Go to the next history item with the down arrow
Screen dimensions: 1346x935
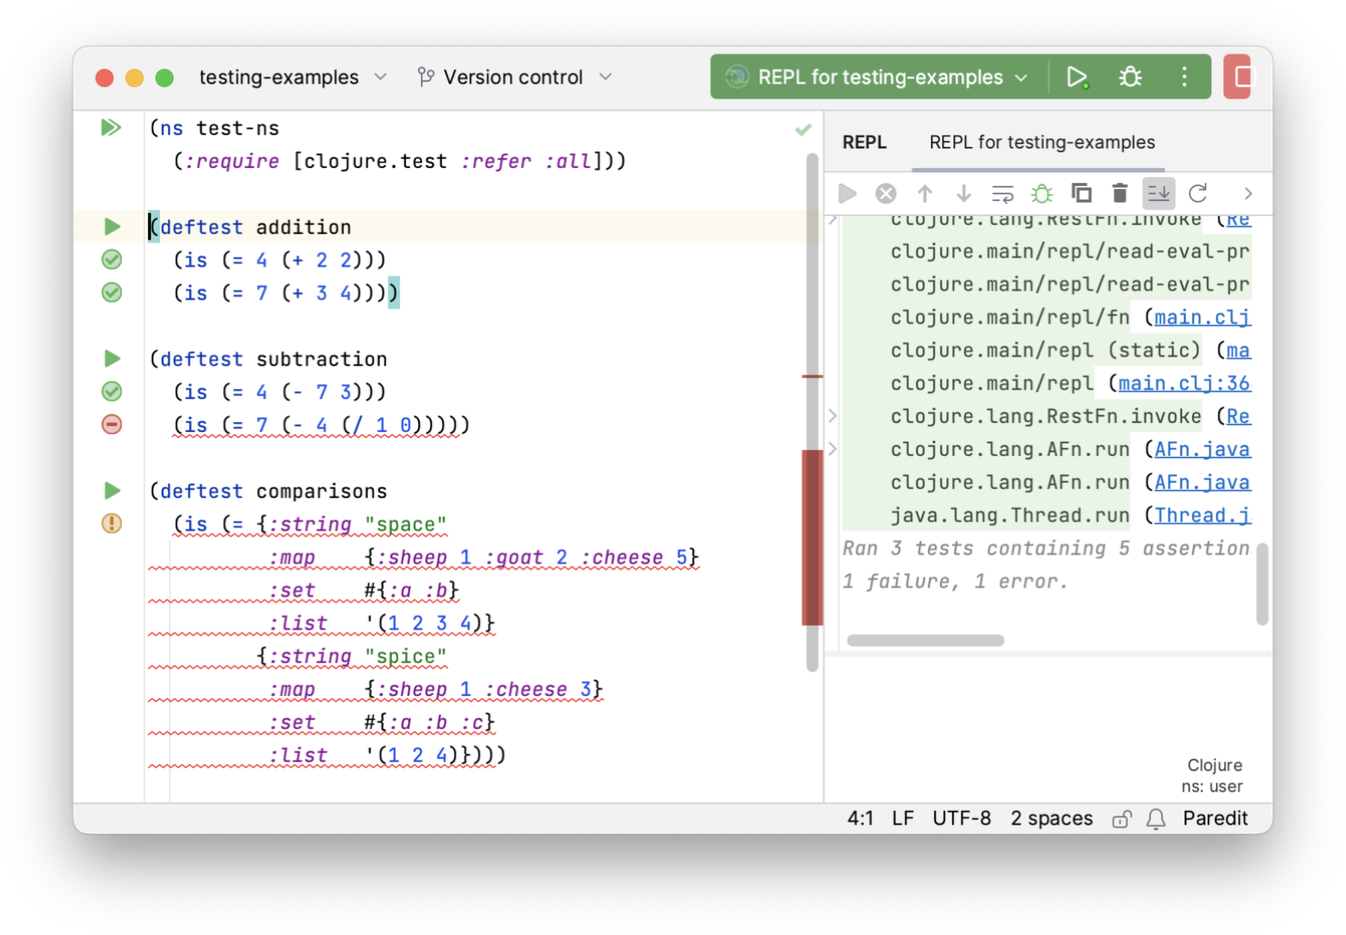pyautogui.click(x=963, y=193)
